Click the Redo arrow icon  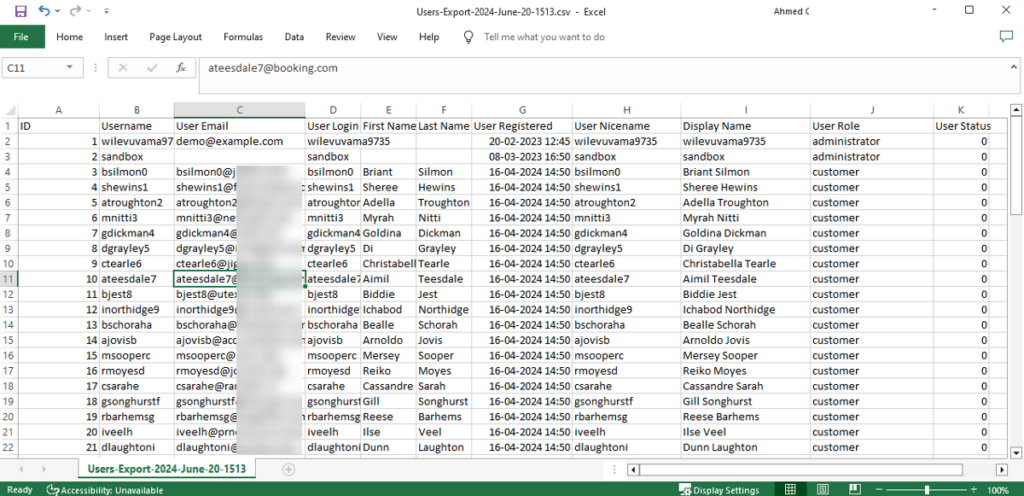[75, 11]
